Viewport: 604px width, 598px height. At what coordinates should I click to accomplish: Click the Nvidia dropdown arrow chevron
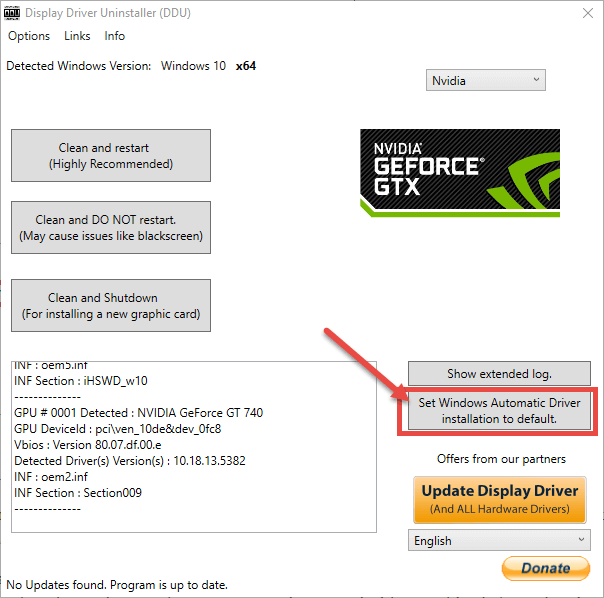point(536,79)
